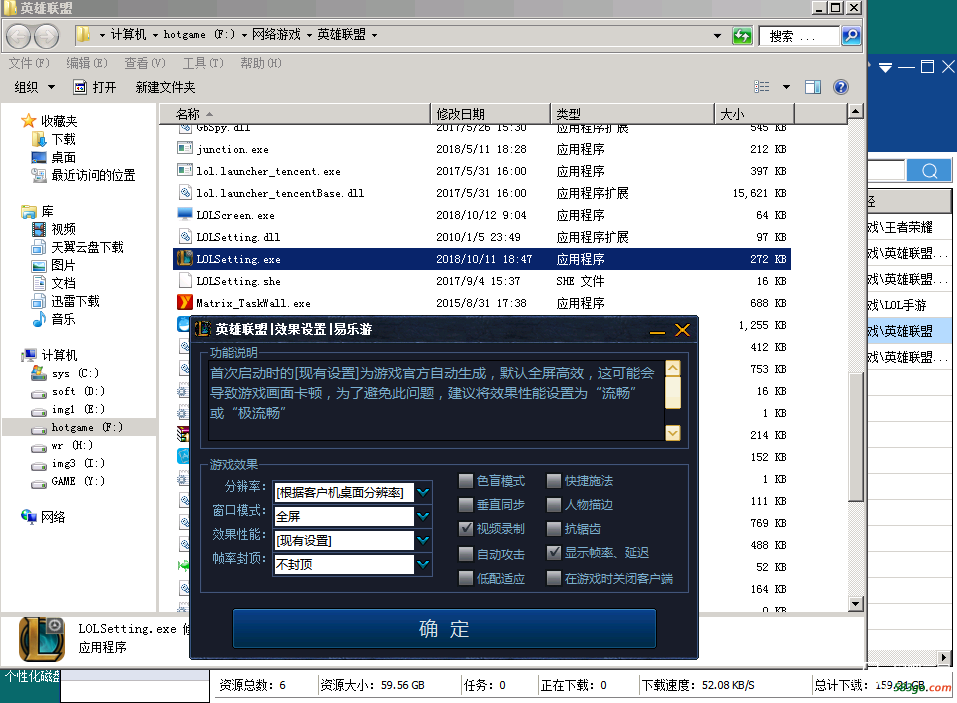Image resolution: width=957 pixels, height=703 pixels.
Task: Enable the 垂直同步 checkbox
Action: [x=466, y=505]
